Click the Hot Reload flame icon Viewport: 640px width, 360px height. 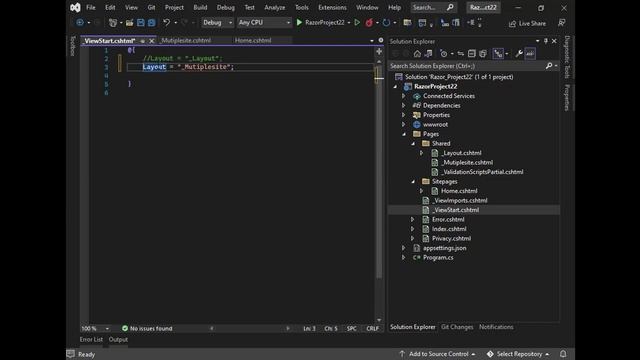click(369, 22)
